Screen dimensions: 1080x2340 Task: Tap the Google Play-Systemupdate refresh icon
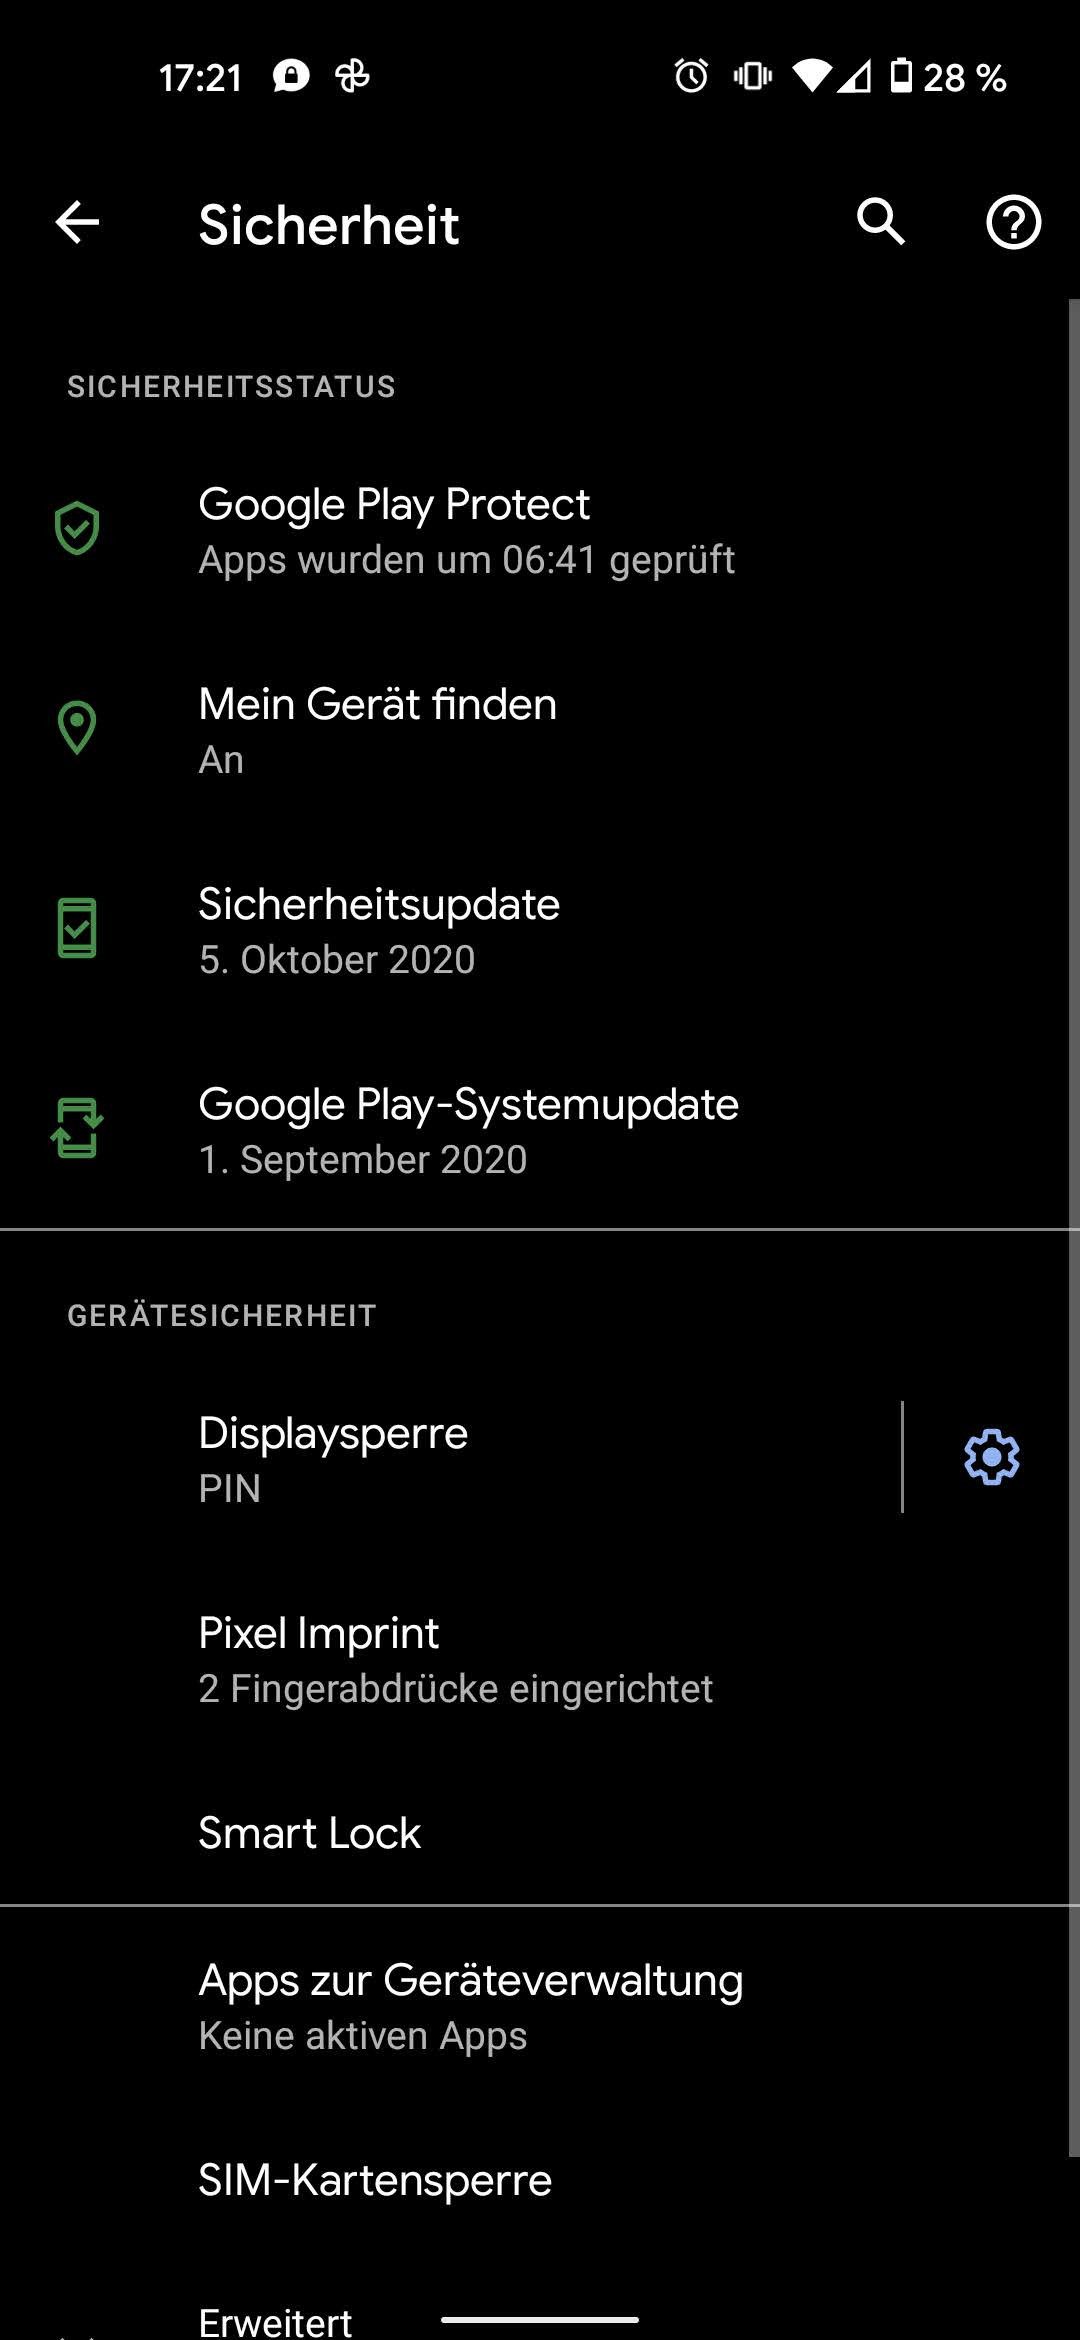(77, 1128)
